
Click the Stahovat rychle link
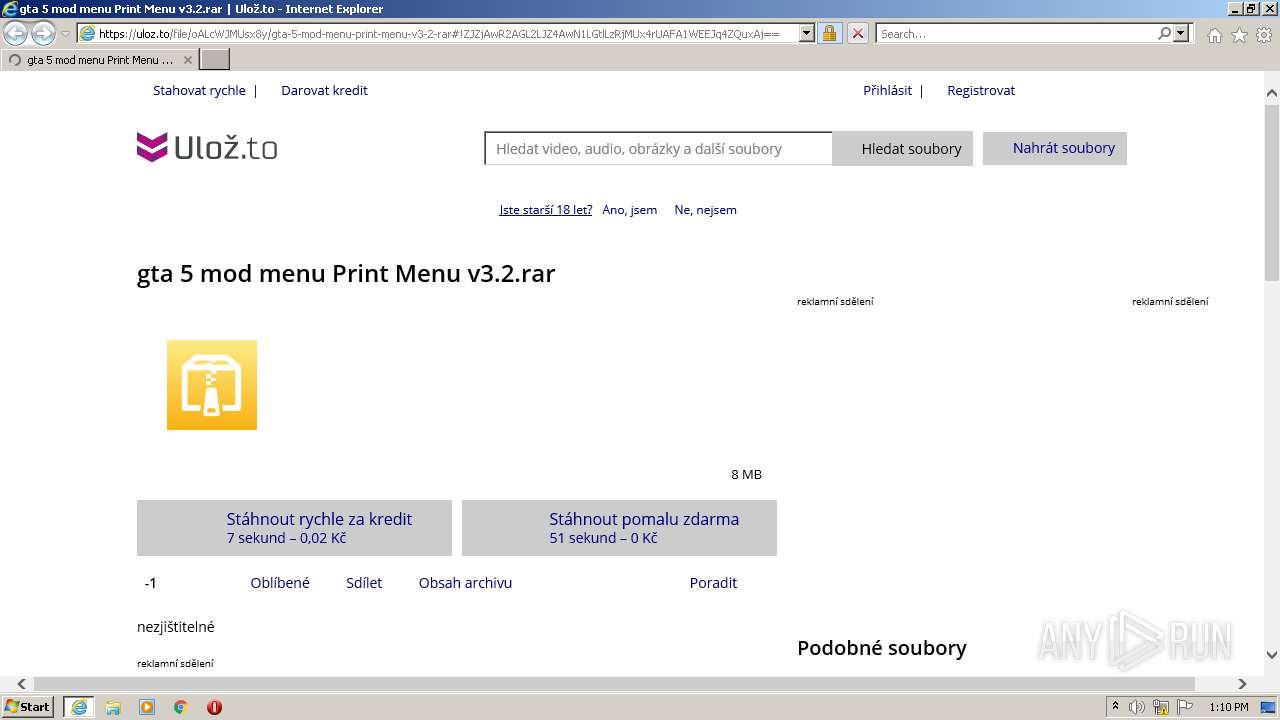coord(199,90)
